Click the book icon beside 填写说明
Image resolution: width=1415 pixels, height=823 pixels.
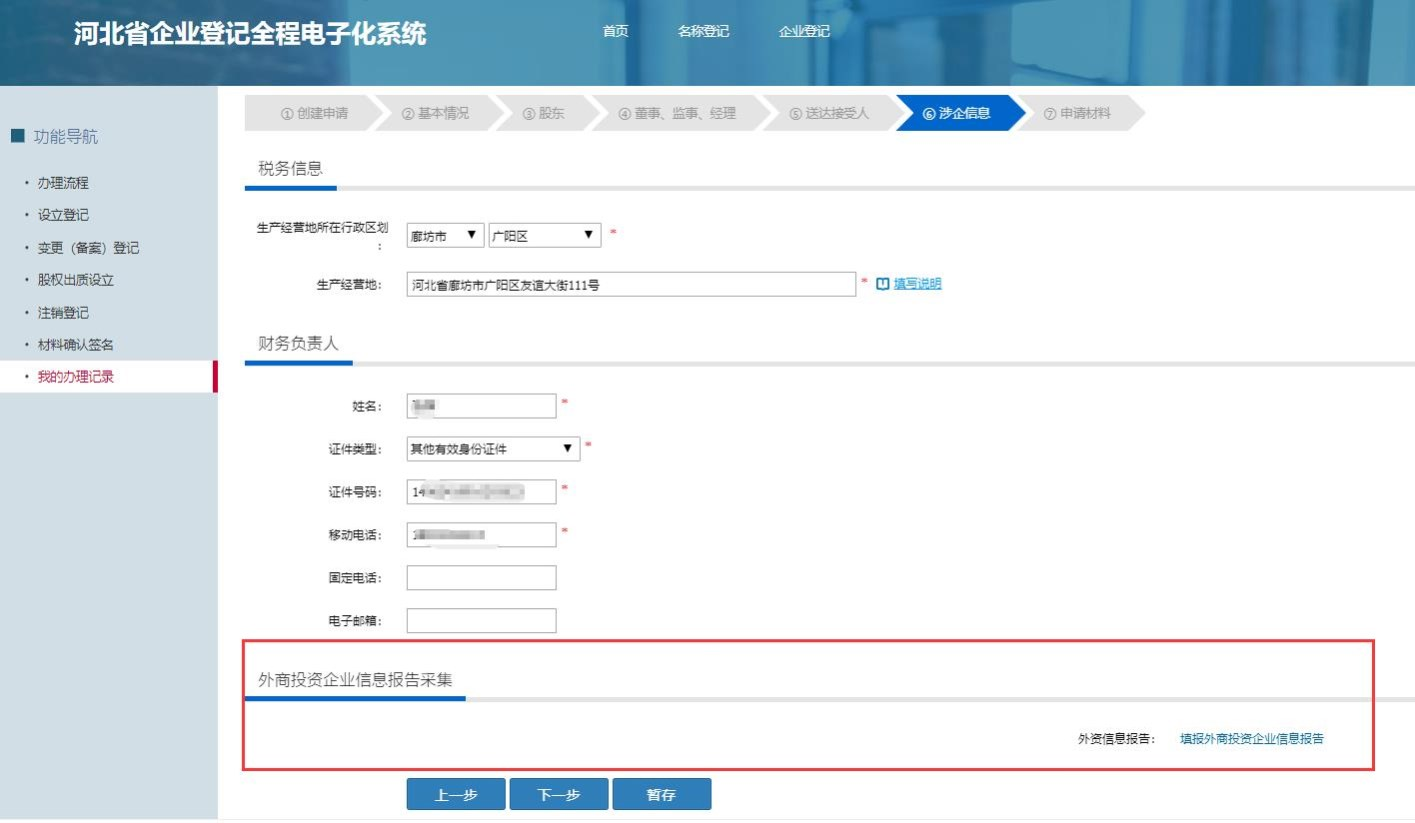(882, 284)
